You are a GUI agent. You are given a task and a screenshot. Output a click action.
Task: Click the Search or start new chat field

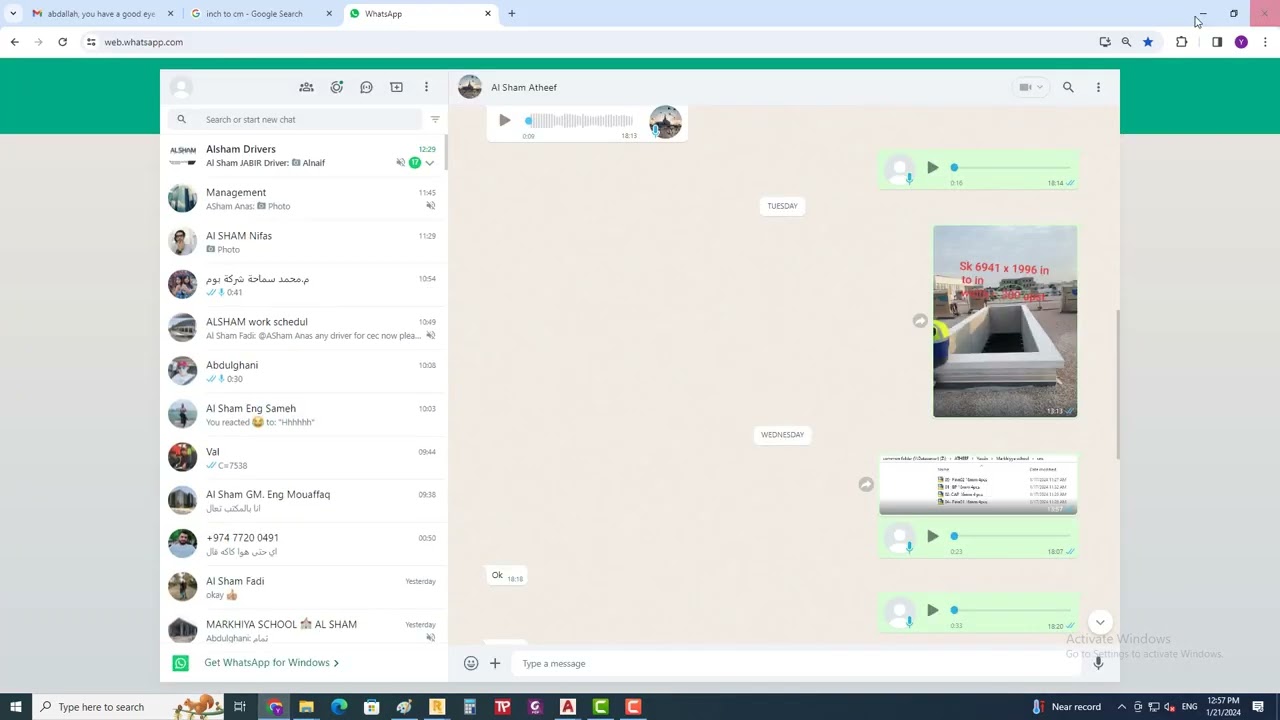coord(296,120)
